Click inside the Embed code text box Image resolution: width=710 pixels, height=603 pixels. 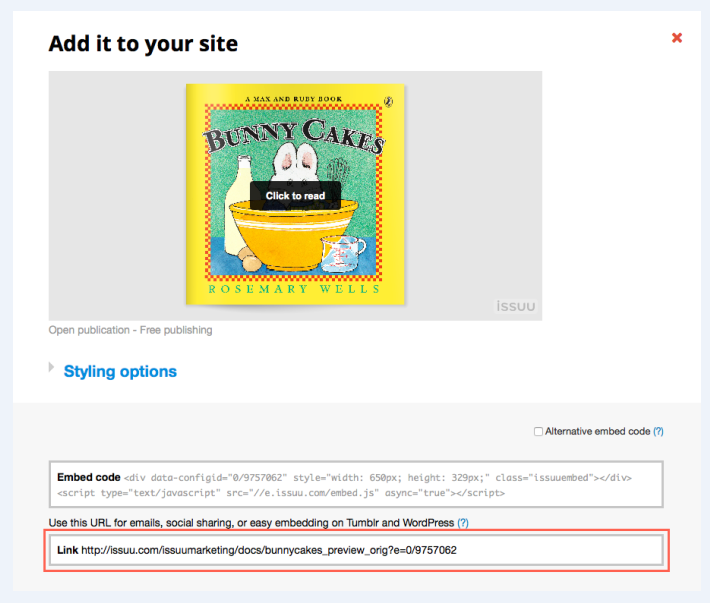pos(355,485)
